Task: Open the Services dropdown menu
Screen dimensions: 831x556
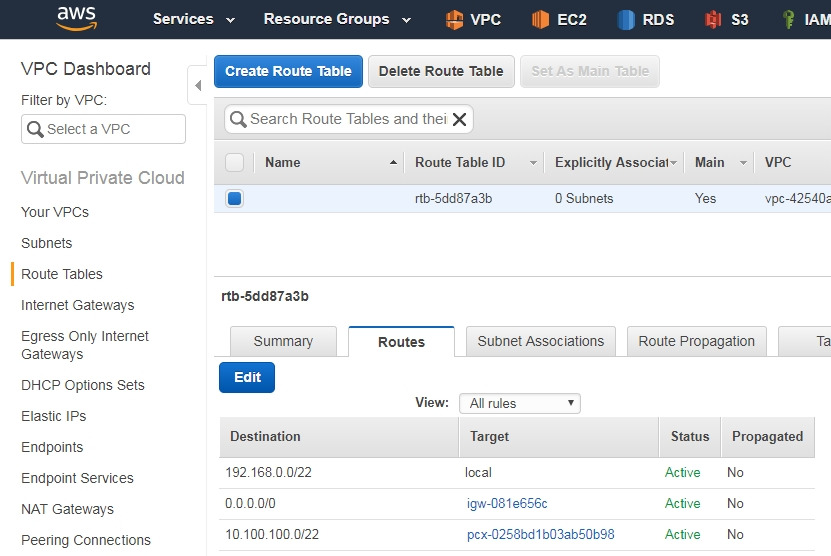Action: point(193,20)
